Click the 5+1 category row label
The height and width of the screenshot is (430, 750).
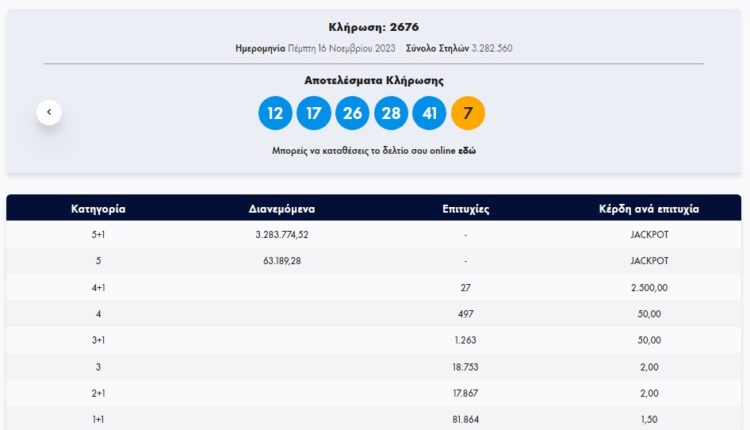point(98,235)
